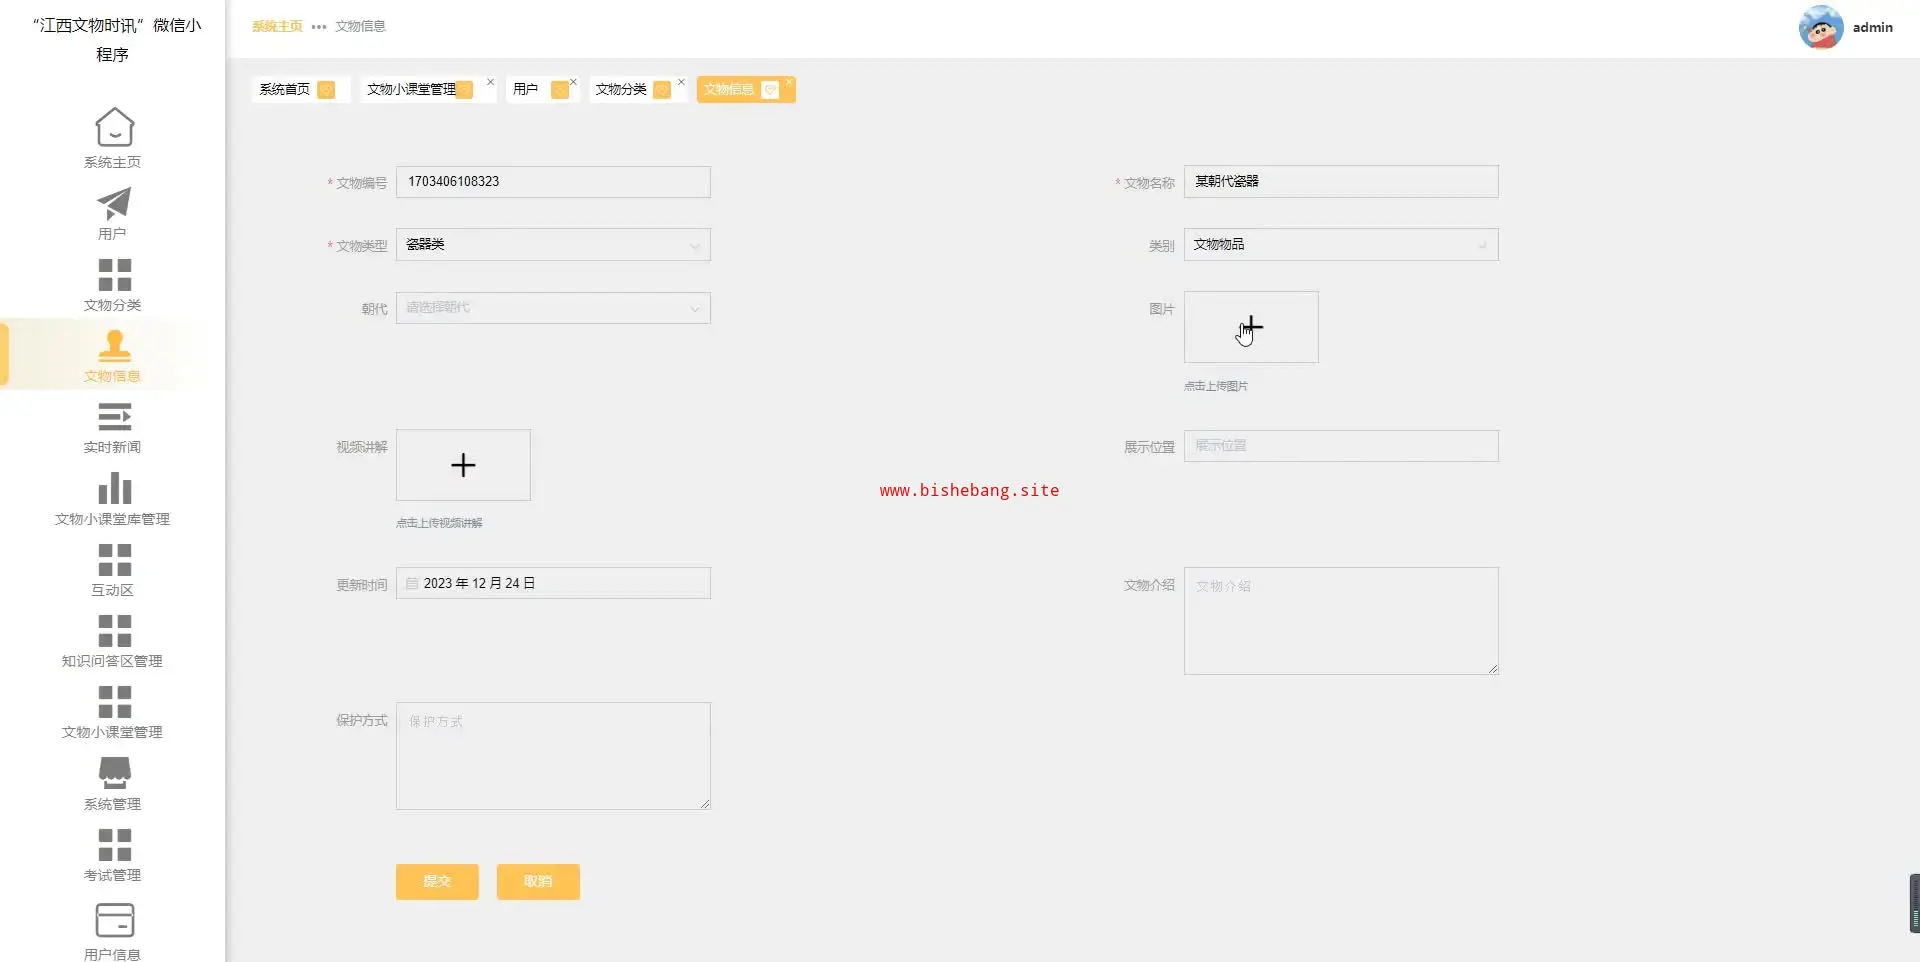Click the breadcrumb ellipsis separator icon
This screenshot has width=1920, height=962.
pos(319,27)
